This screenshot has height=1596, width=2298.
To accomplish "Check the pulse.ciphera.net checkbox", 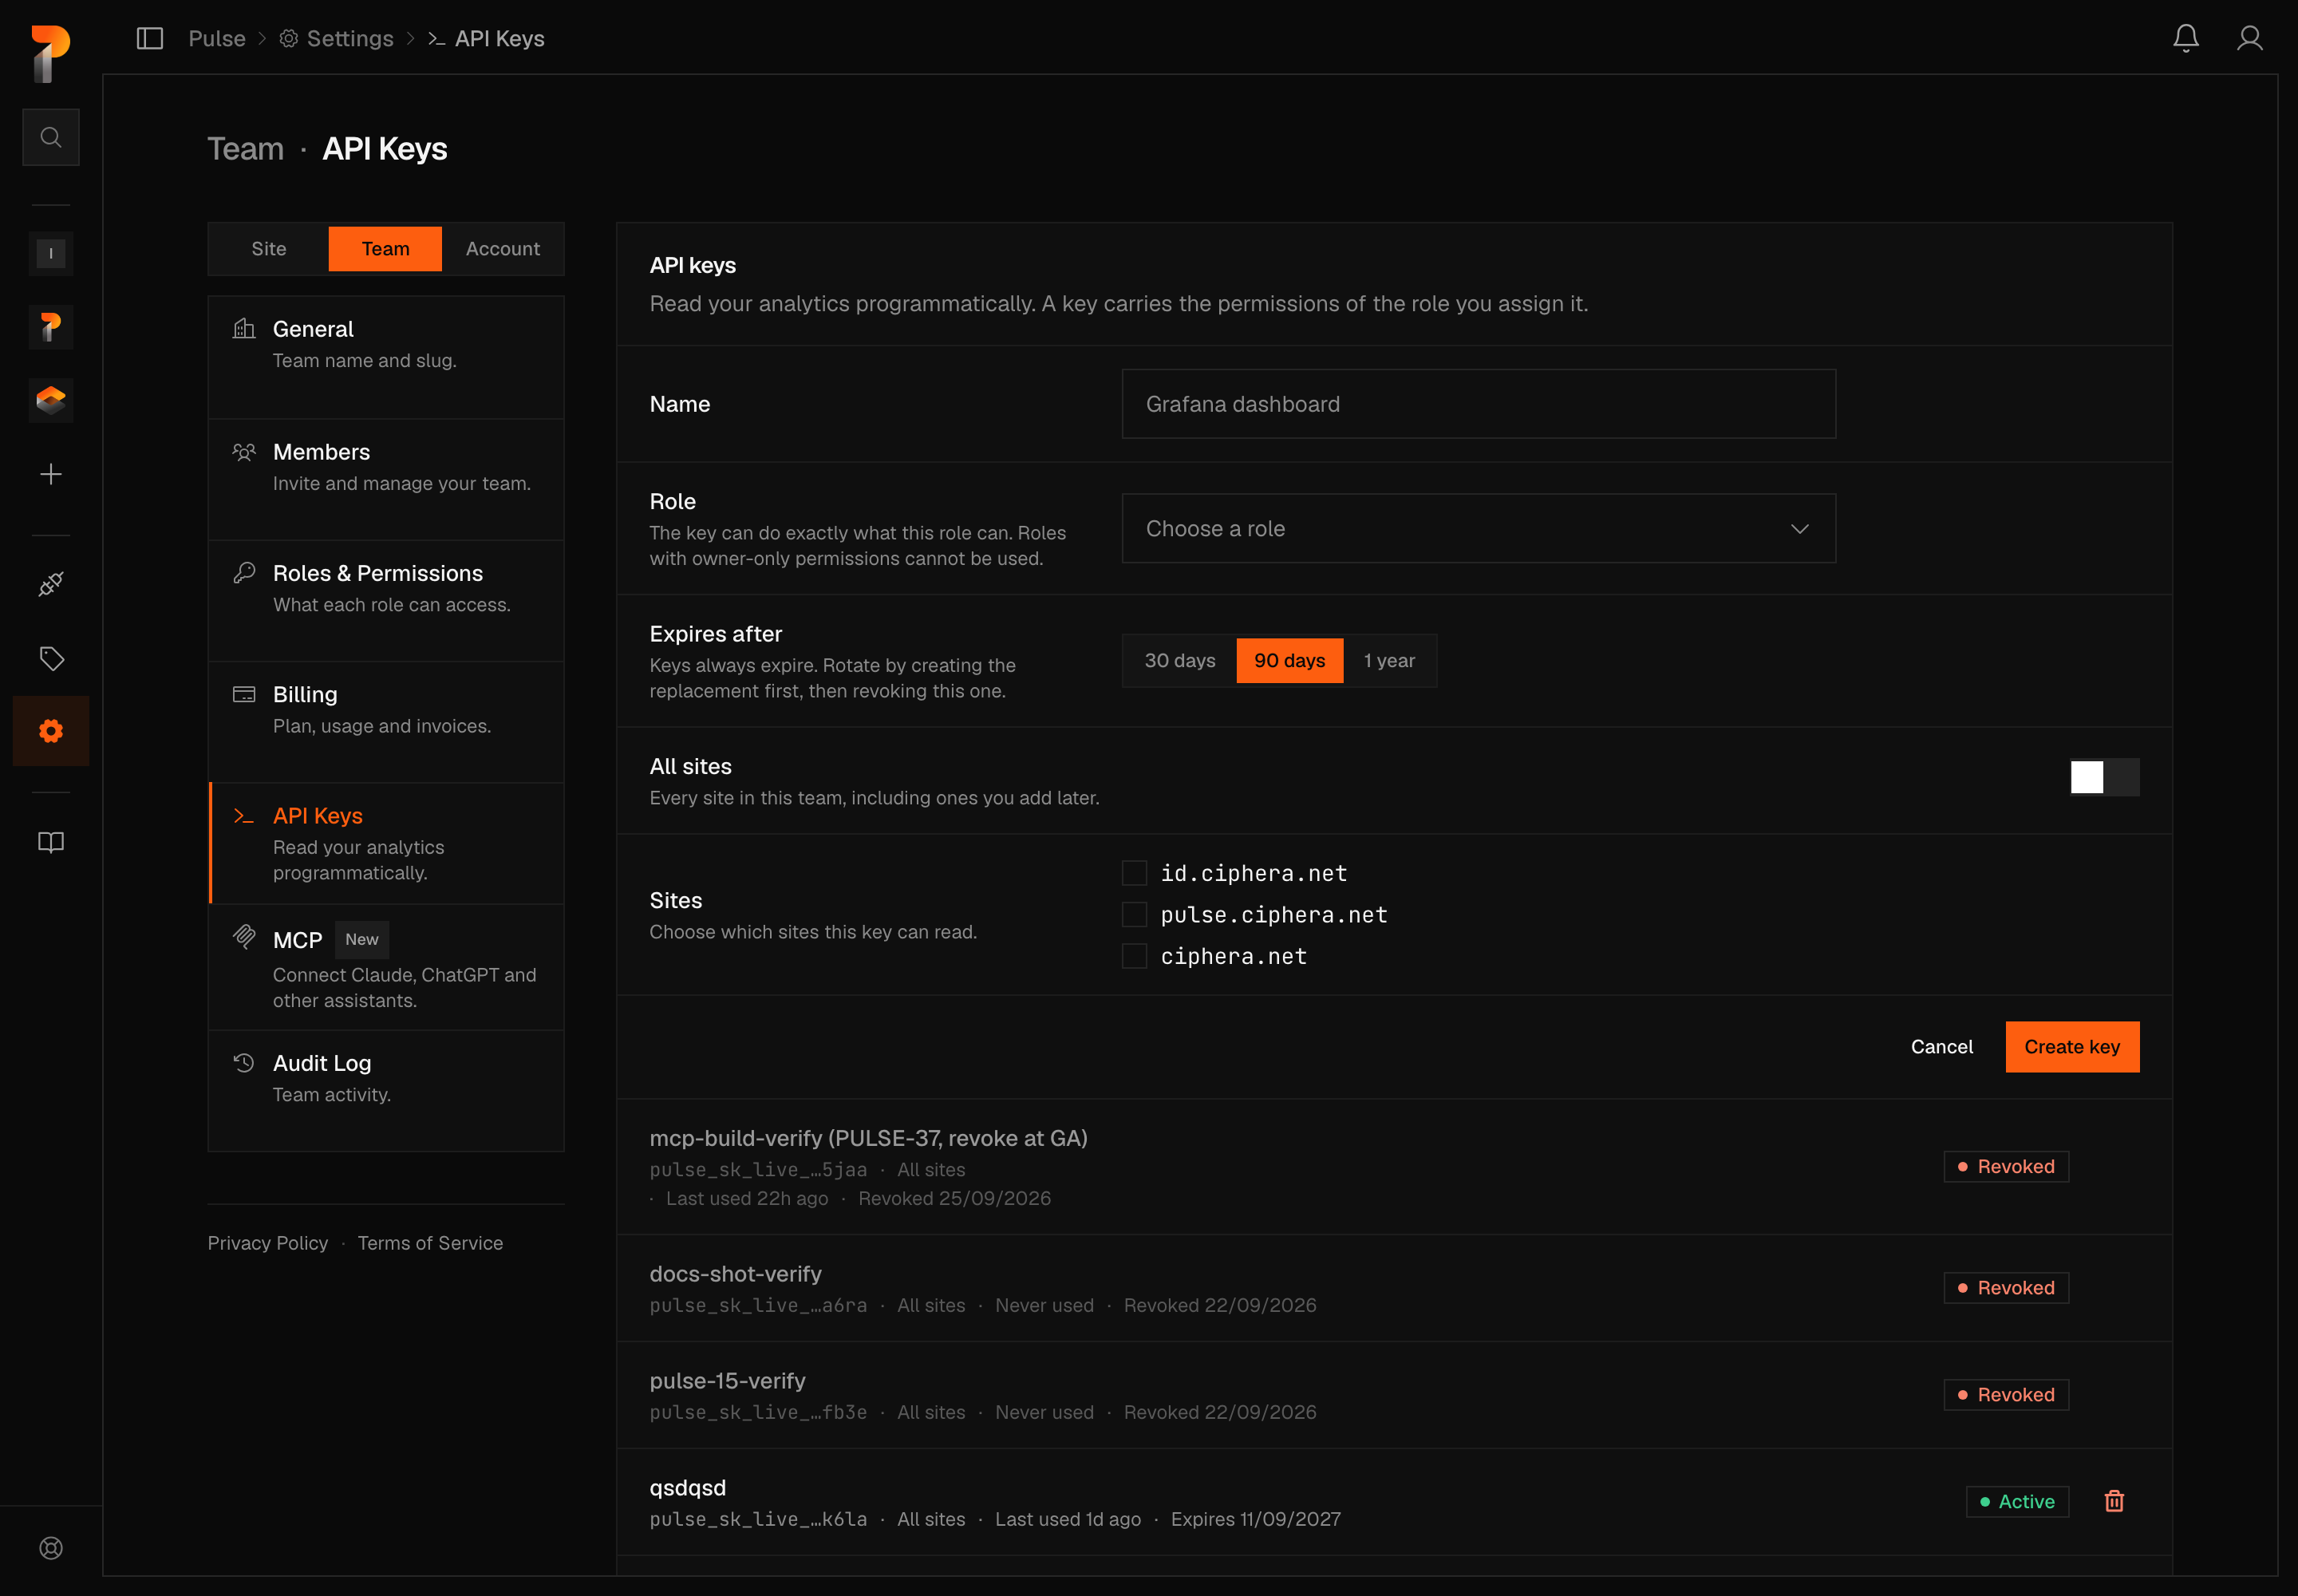I will [x=1134, y=914].
